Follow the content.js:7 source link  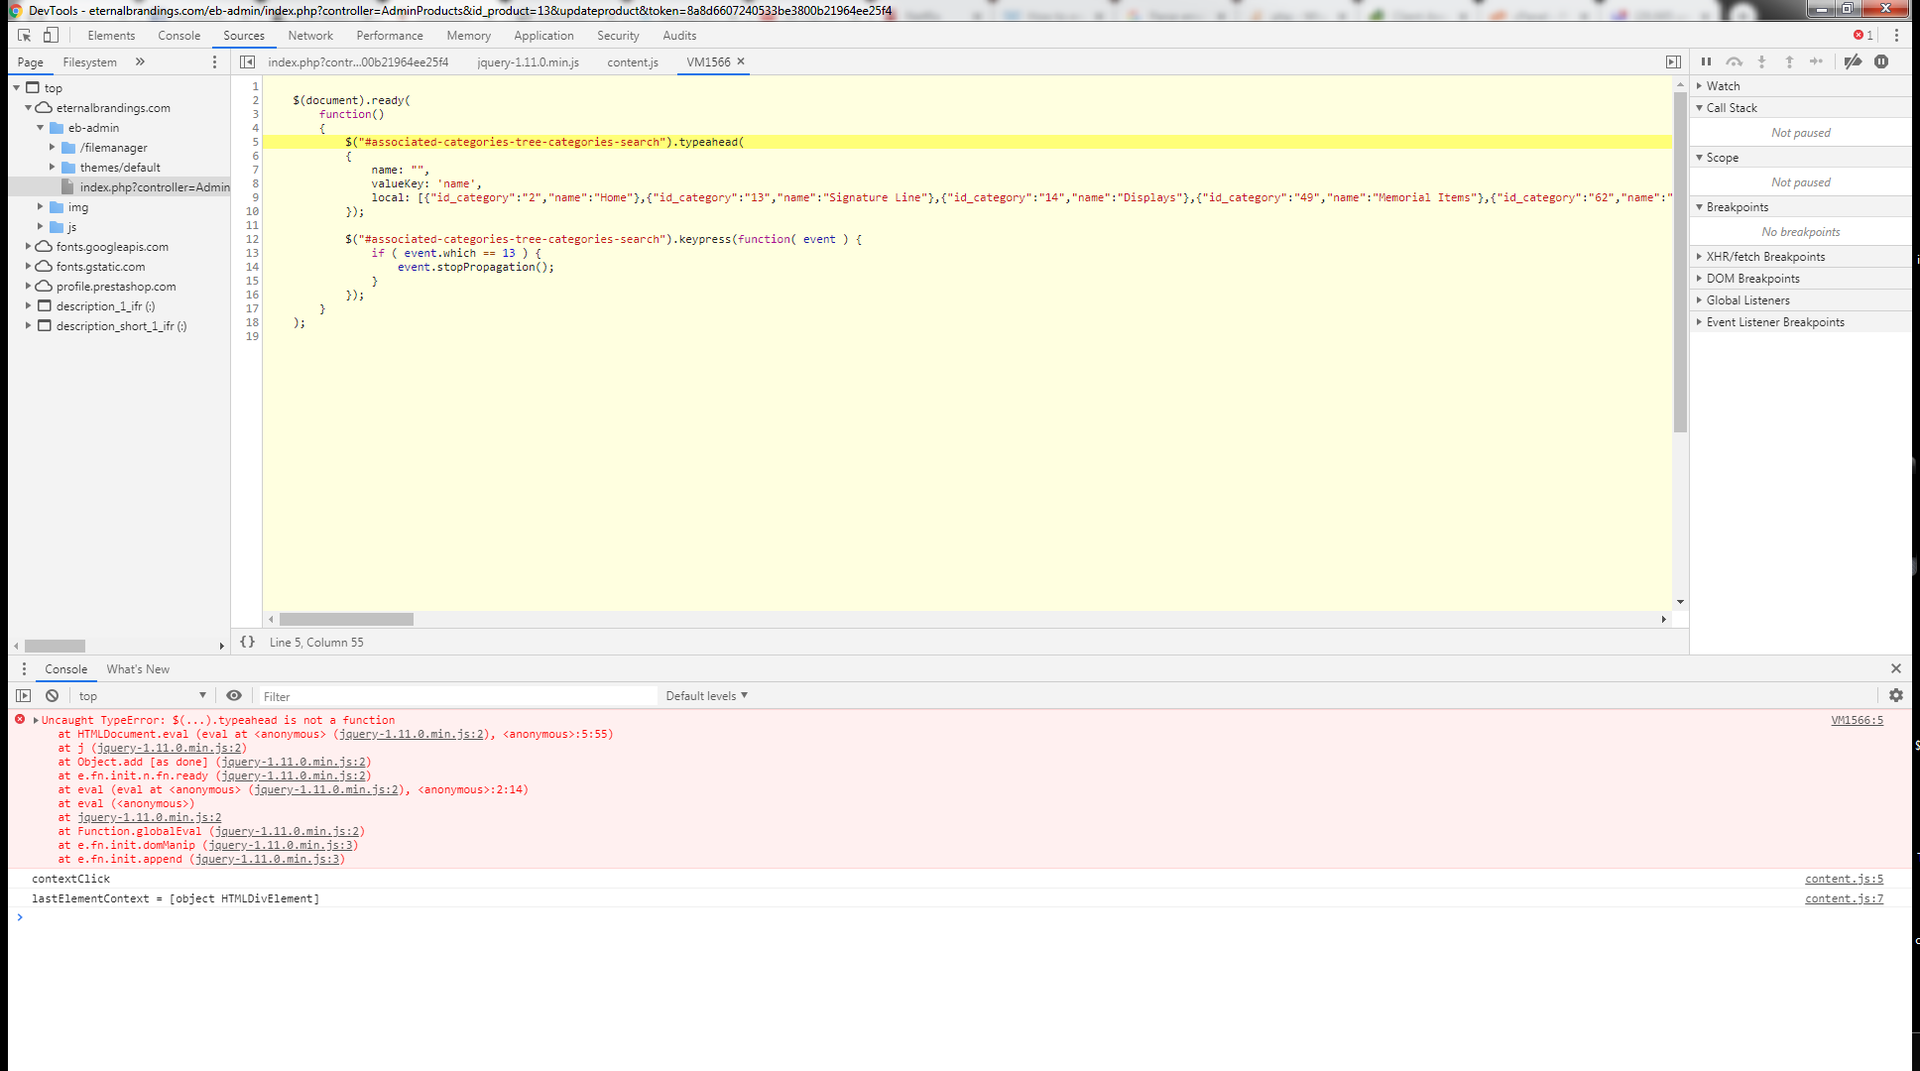[x=1844, y=899]
